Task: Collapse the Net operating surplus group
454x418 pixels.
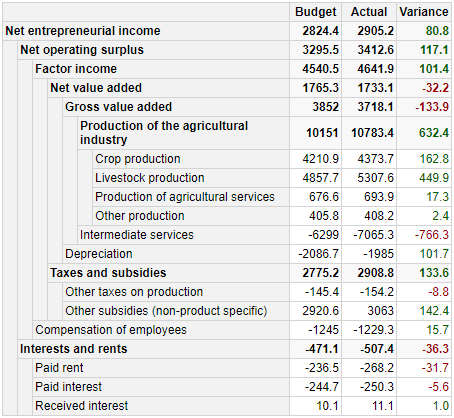Action: click(82, 50)
